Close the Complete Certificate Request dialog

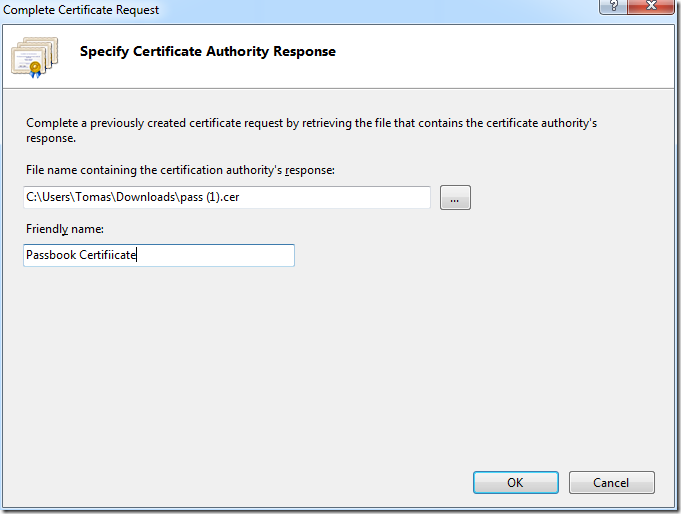[x=651, y=6]
